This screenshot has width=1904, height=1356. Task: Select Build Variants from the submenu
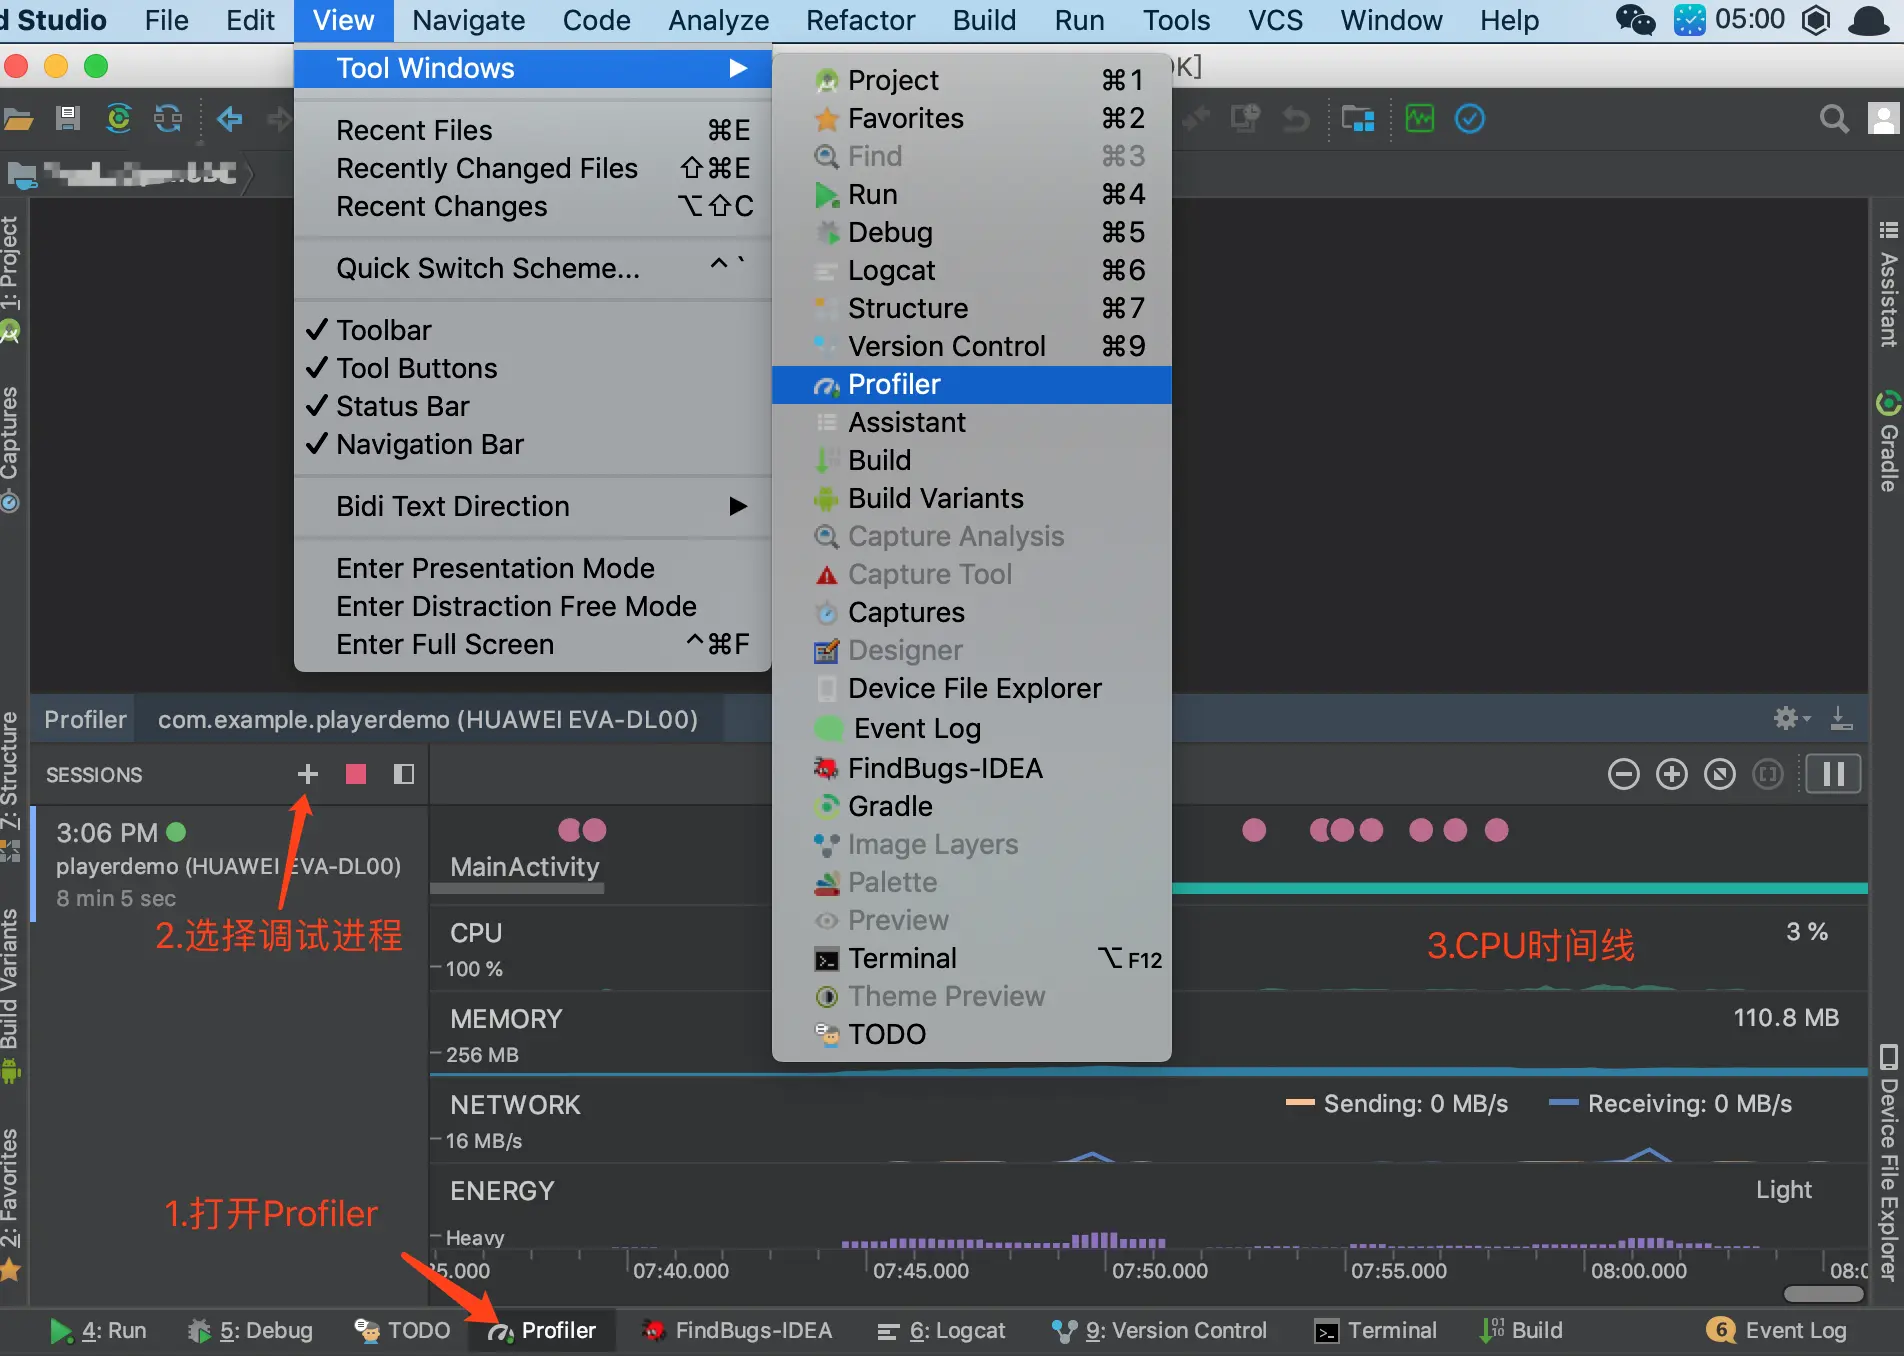(972, 498)
